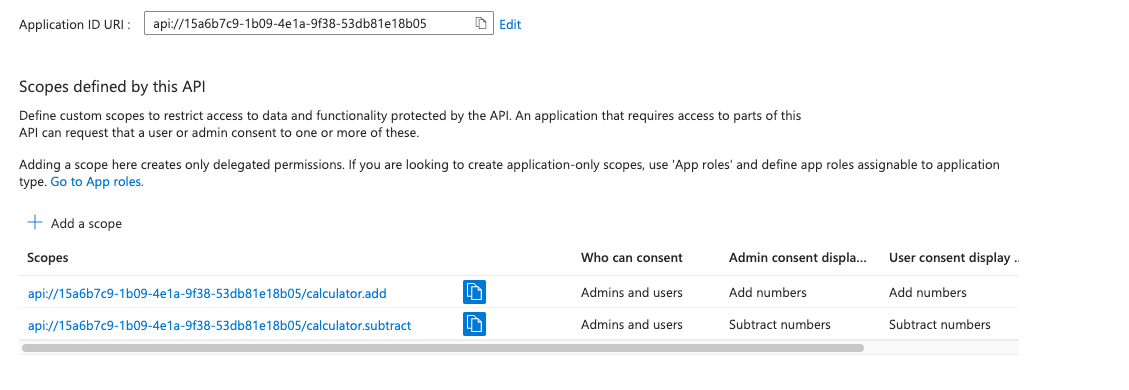Click the Admin consent display column header

798,258
